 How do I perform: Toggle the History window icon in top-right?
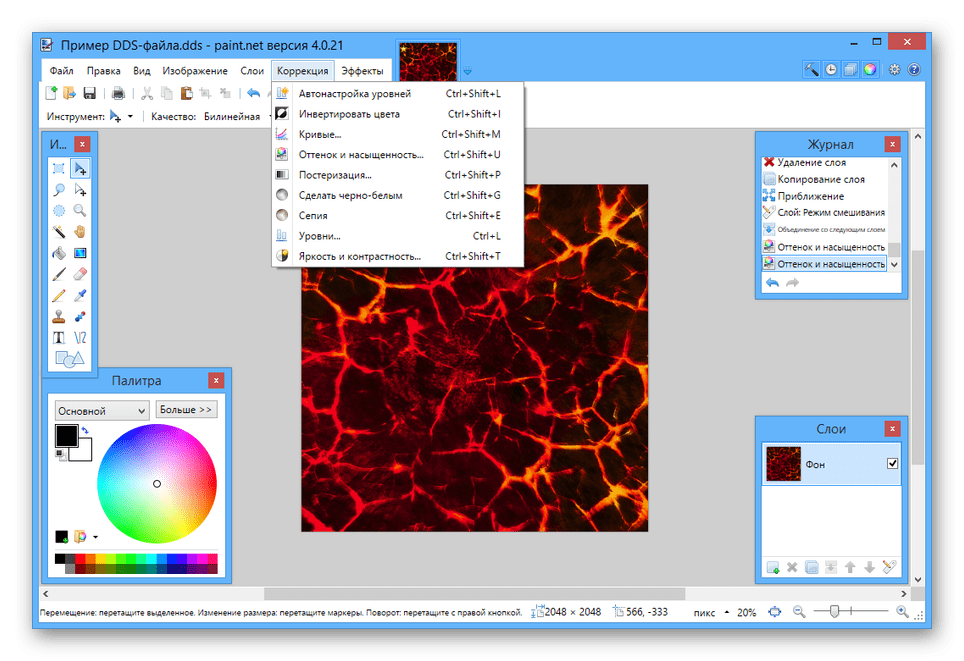pos(830,70)
